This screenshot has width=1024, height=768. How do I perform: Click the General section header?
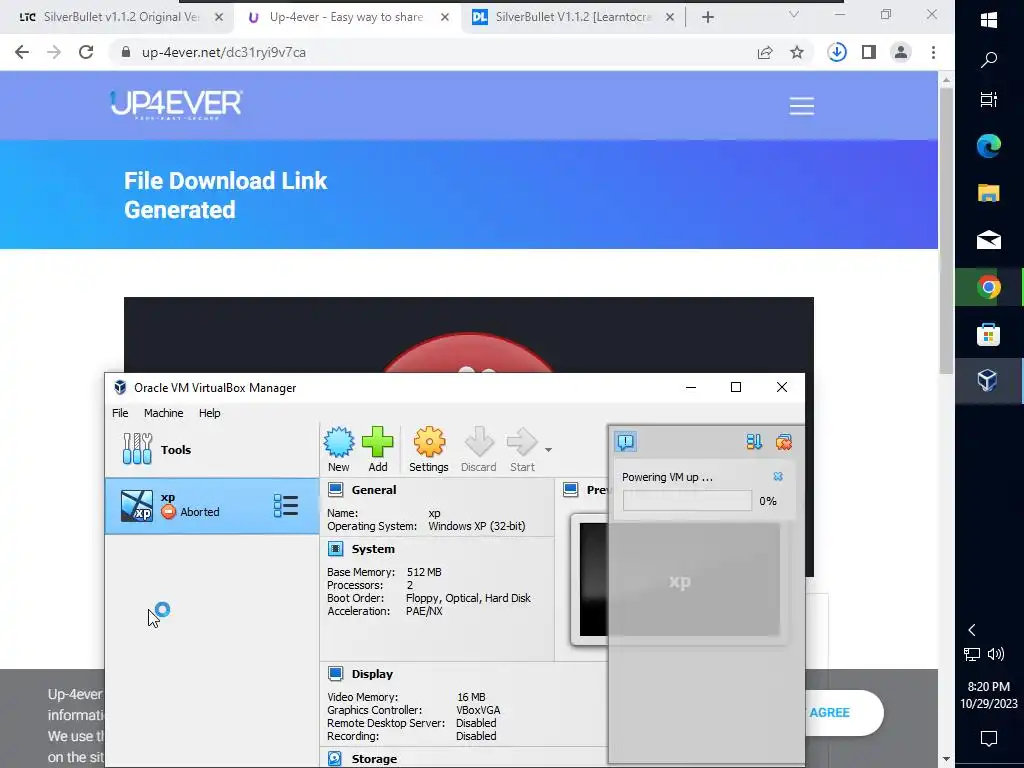click(374, 490)
